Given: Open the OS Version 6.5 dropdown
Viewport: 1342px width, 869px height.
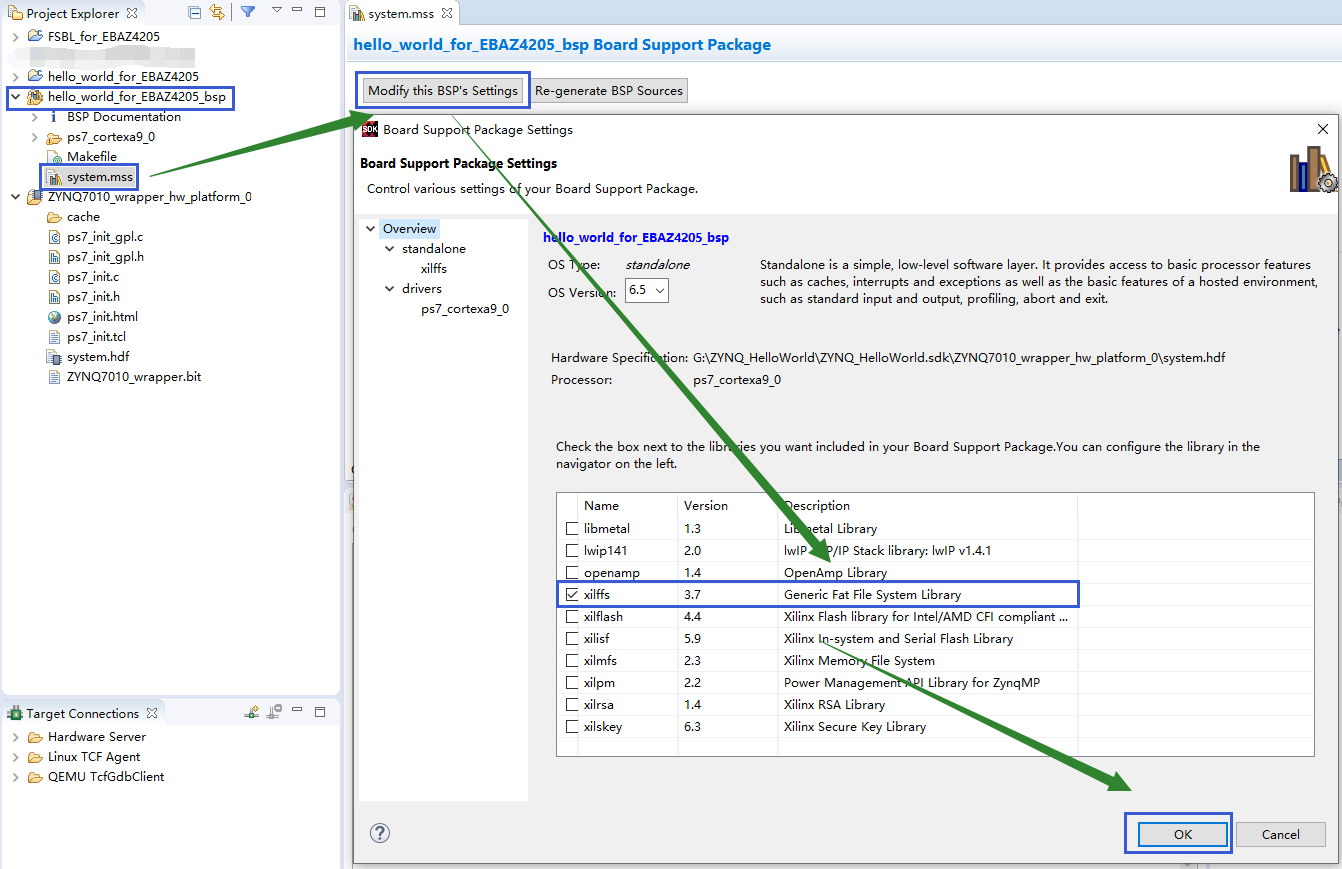Looking at the screenshot, I should tap(647, 290).
